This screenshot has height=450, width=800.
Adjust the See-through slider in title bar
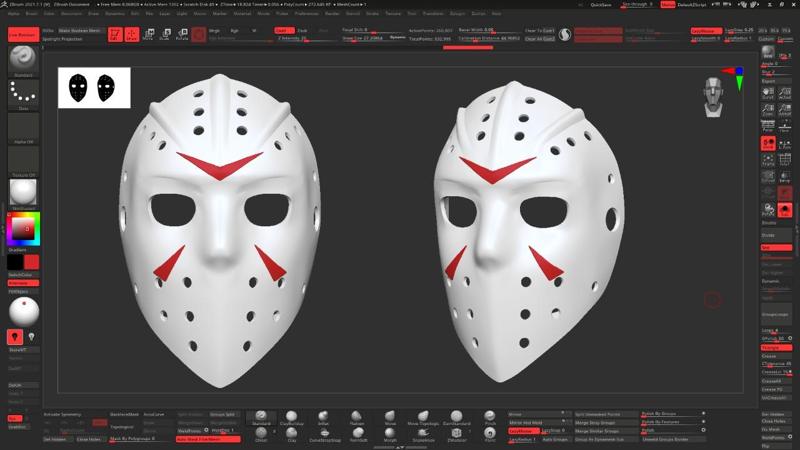[x=638, y=5]
